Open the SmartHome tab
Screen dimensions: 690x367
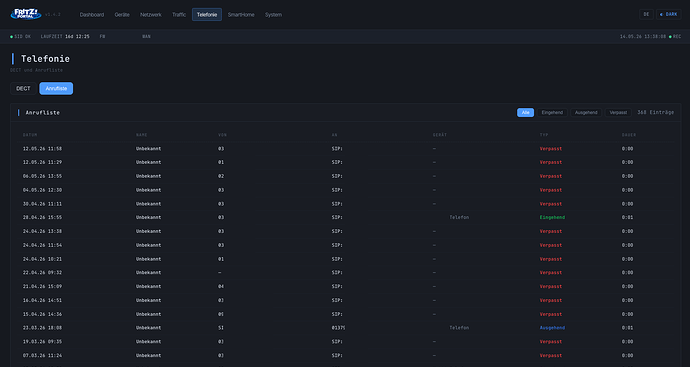[241, 15]
